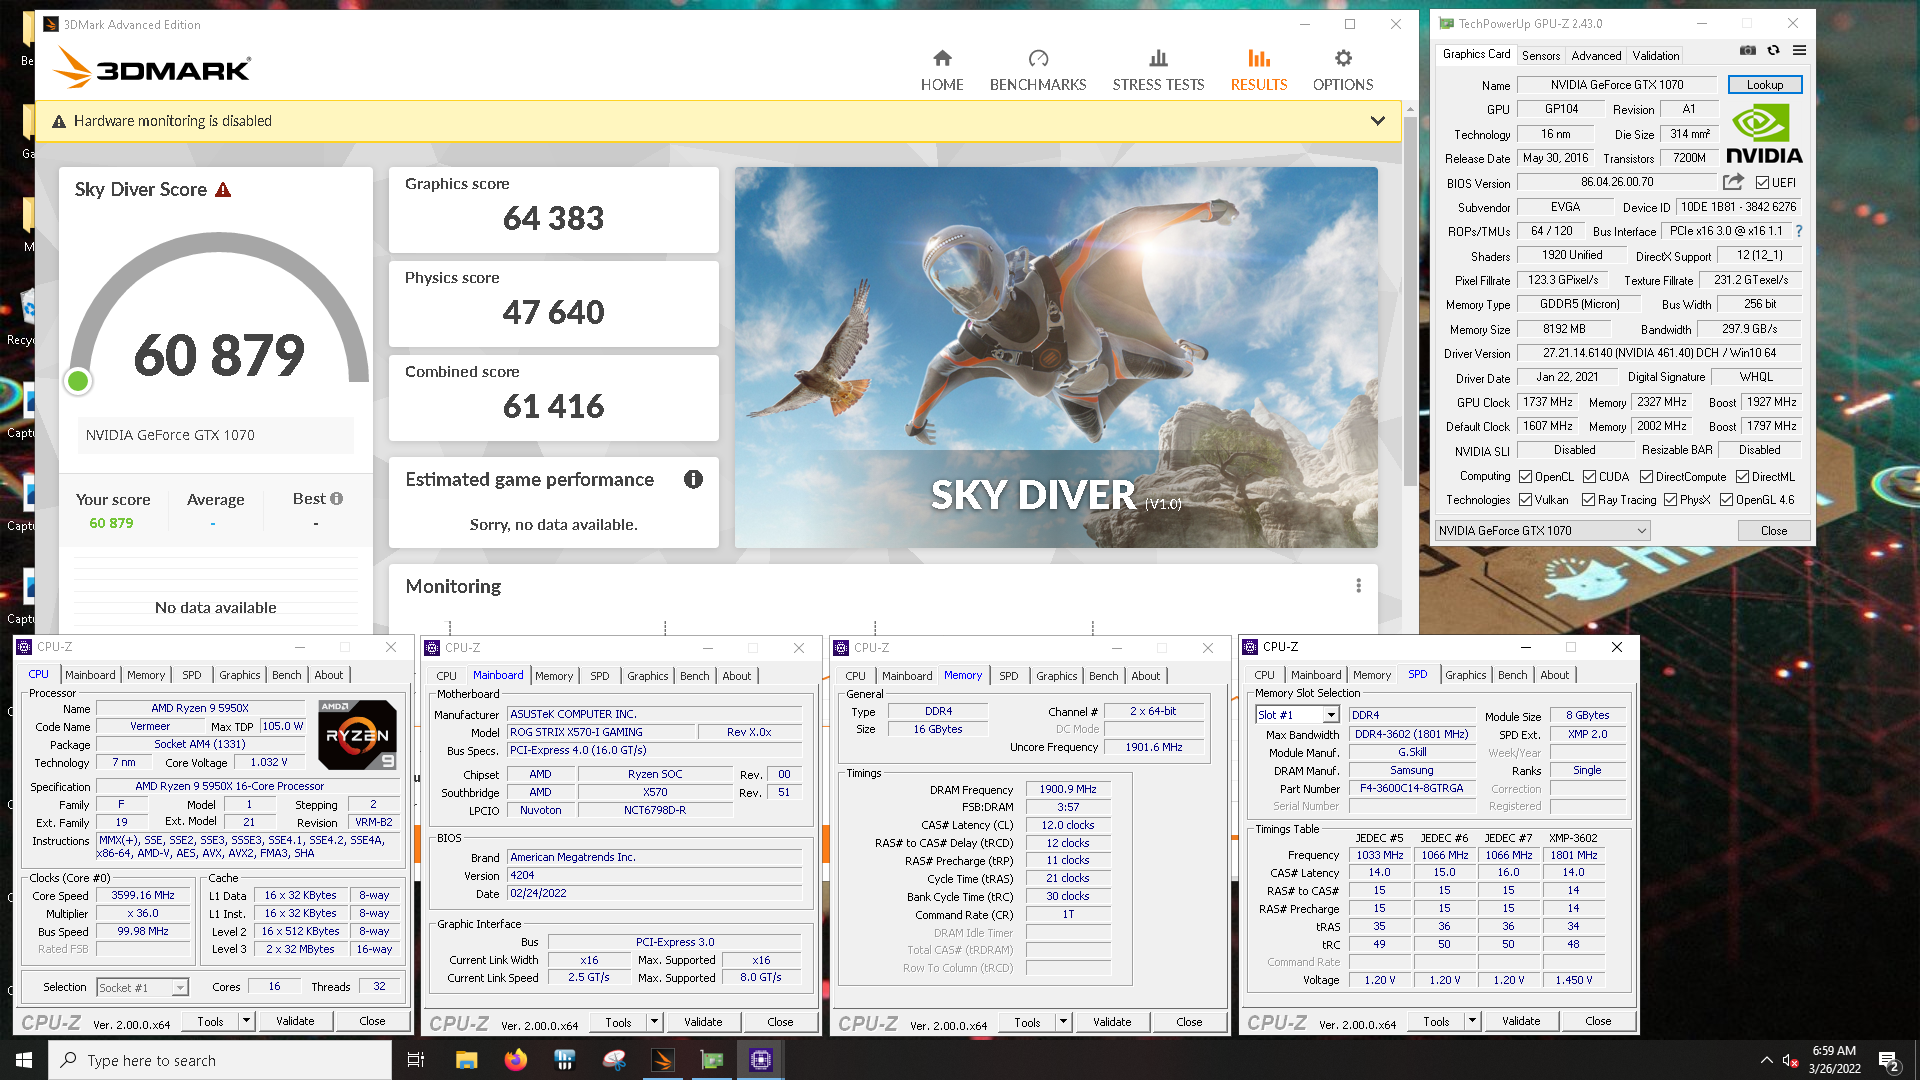Click the NVIDIA logo in GPU-Z

(1764, 134)
